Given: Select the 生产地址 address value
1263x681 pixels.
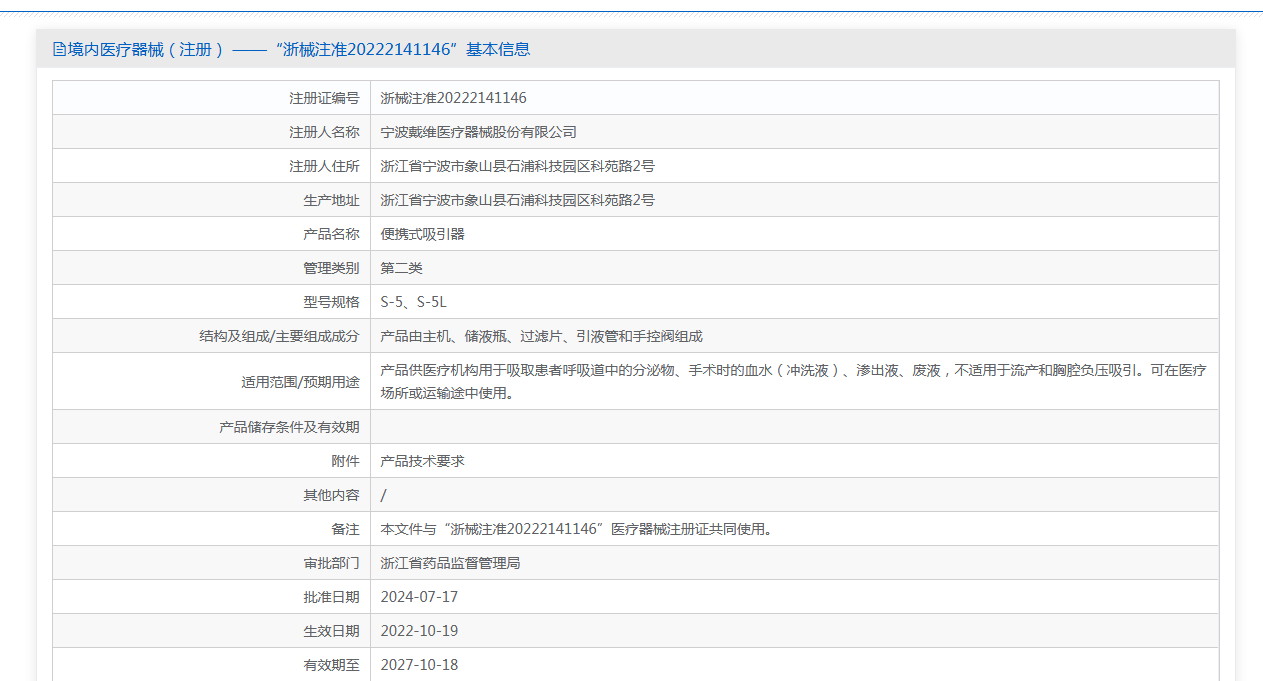Looking at the screenshot, I should (x=518, y=200).
